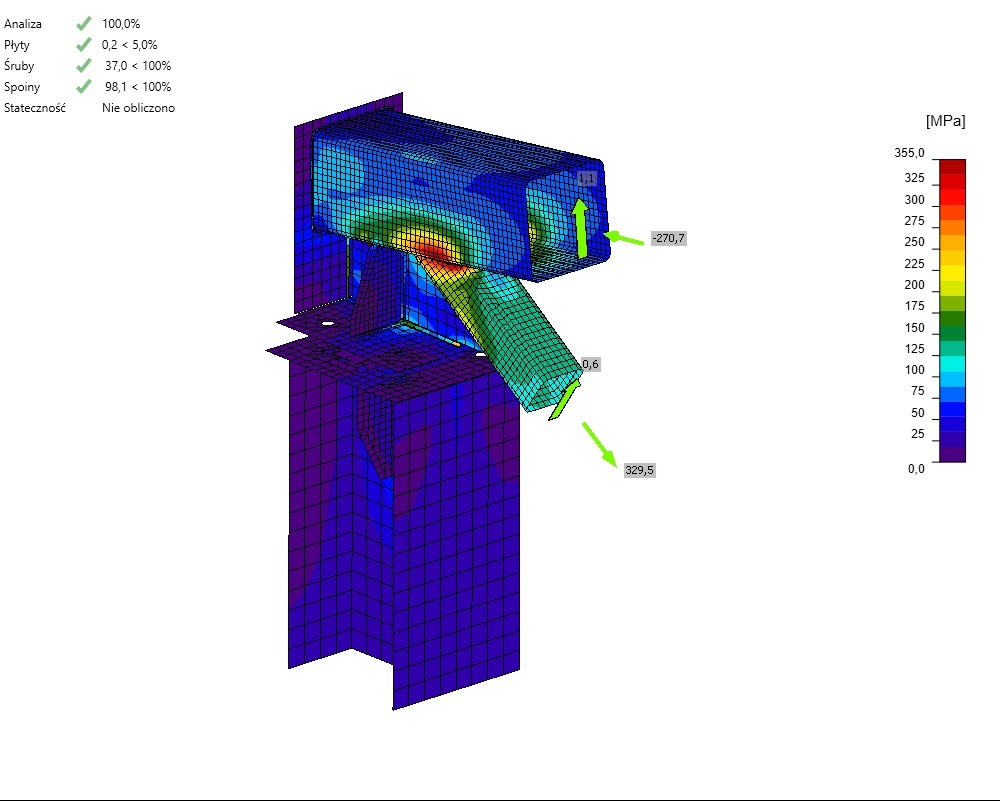The width and height of the screenshot is (1000, 801).
Task: Click the green arrow pointing at -270,7 load
Action: click(x=624, y=239)
